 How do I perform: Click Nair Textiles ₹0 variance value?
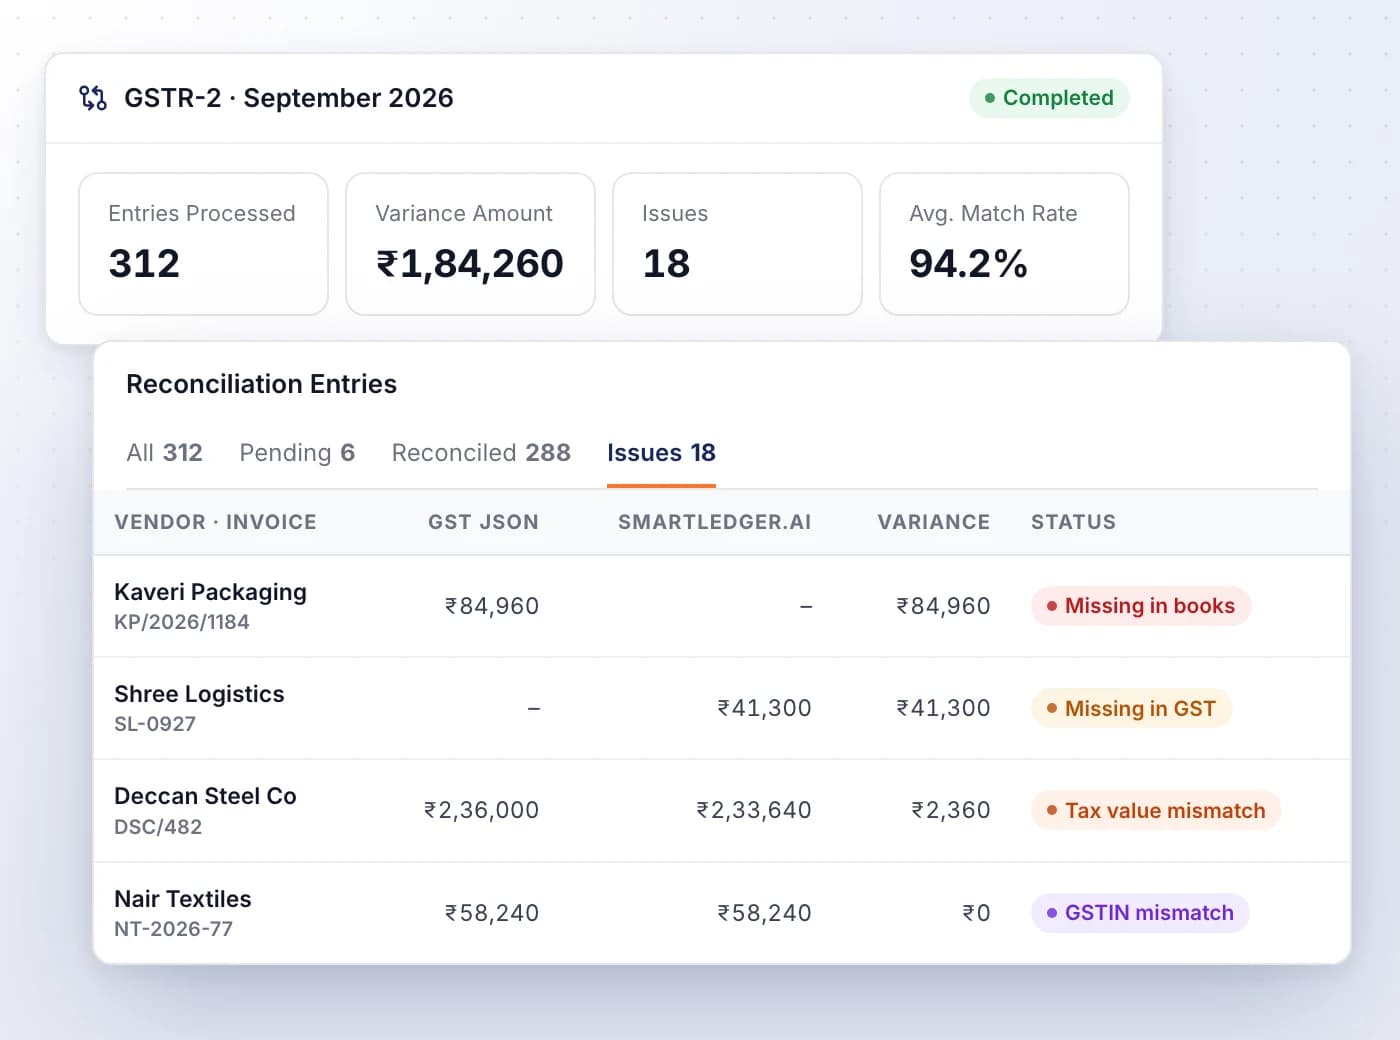pyautogui.click(x=976, y=913)
